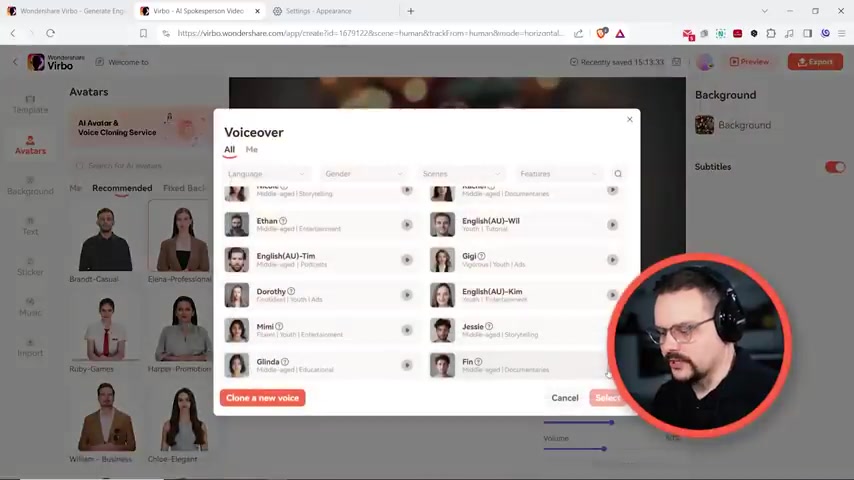Click the Search for AI avatars field
The width and height of the screenshot is (854, 480).
pyautogui.click(x=140, y=166)
